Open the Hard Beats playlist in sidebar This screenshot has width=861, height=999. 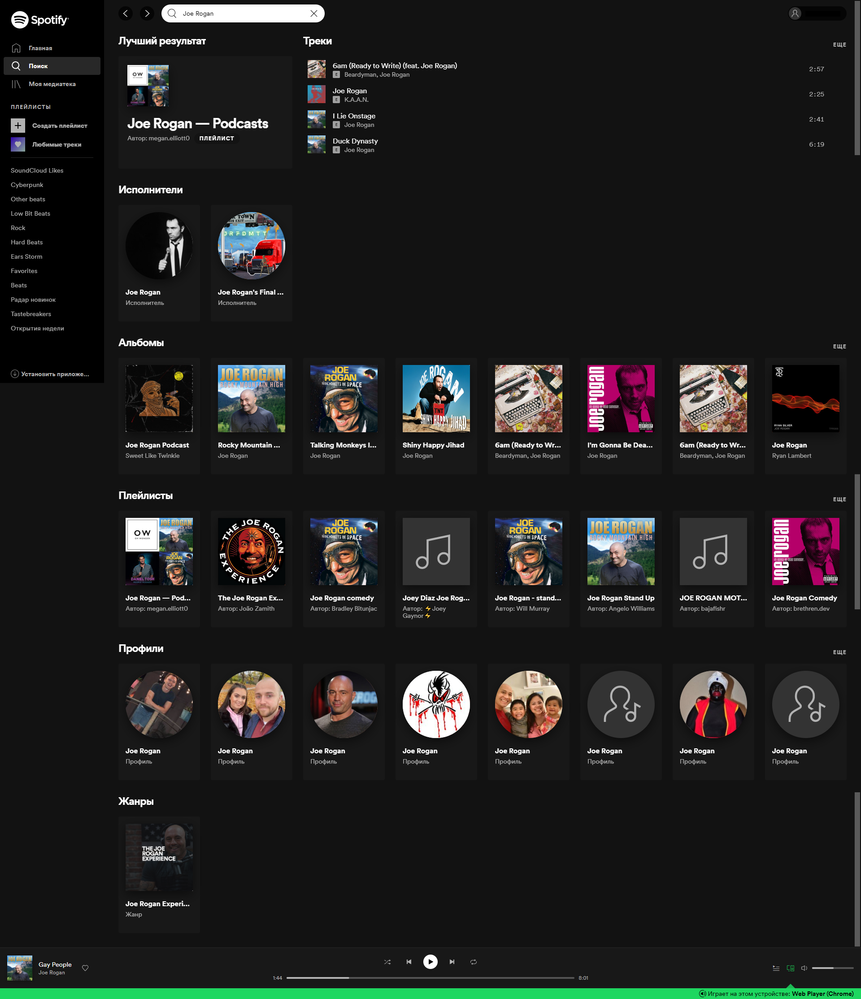(x=27, y=242)
